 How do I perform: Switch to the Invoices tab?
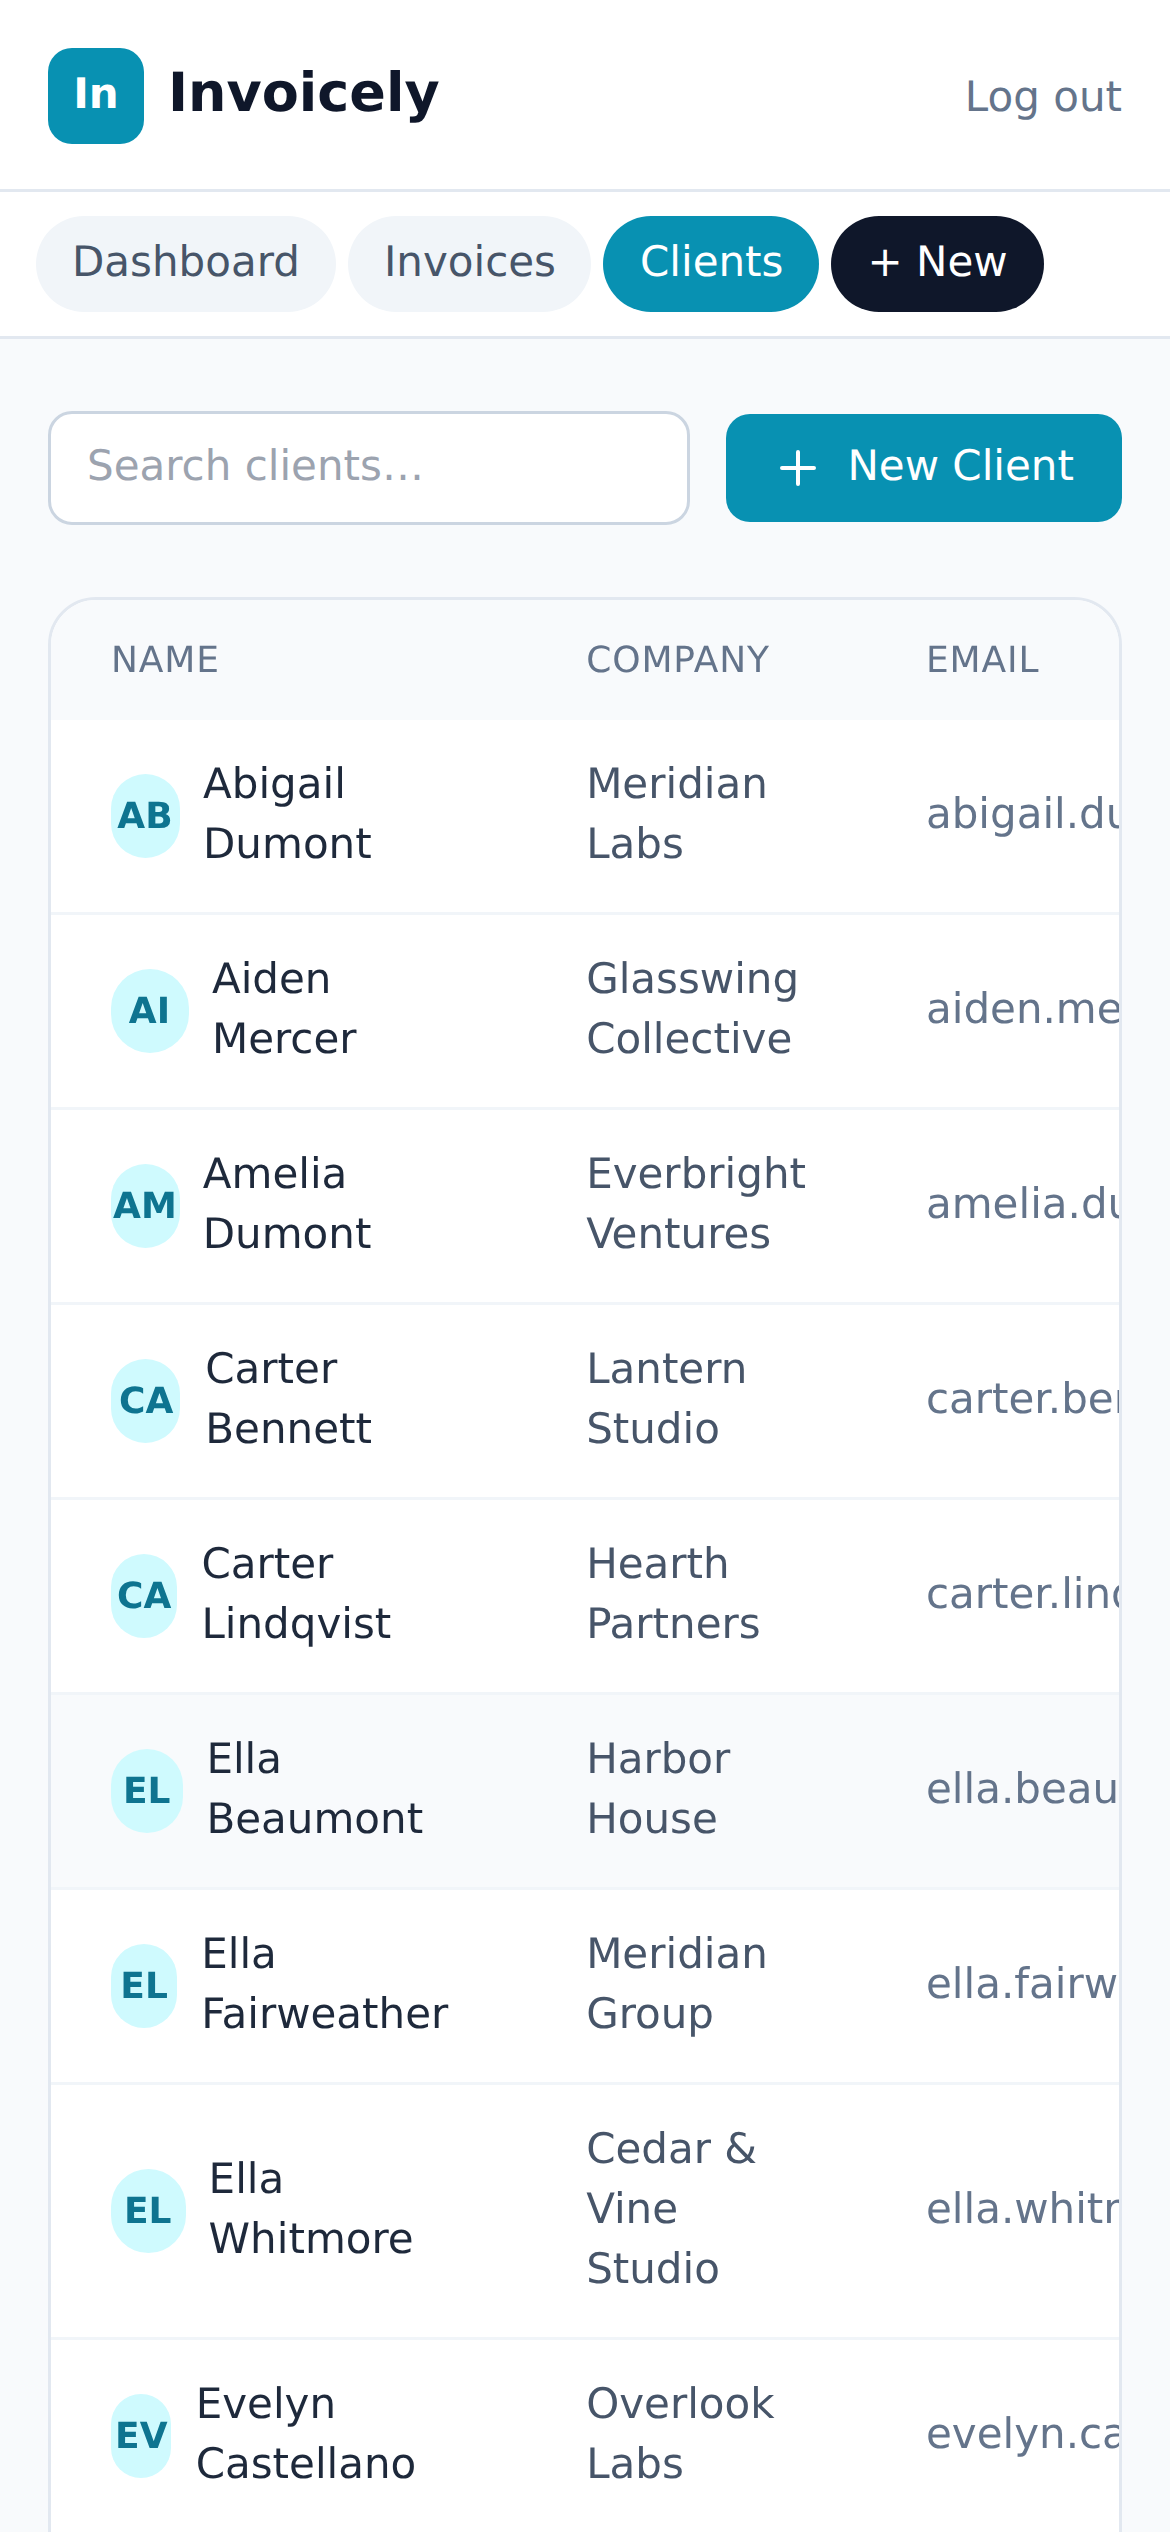470,264
